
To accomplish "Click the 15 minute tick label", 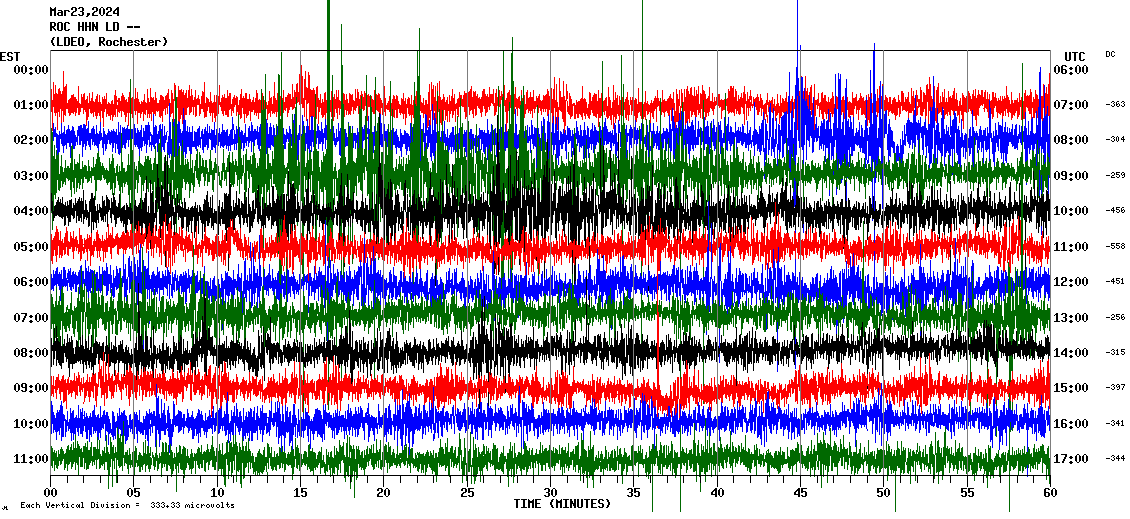I will [301, 493].
